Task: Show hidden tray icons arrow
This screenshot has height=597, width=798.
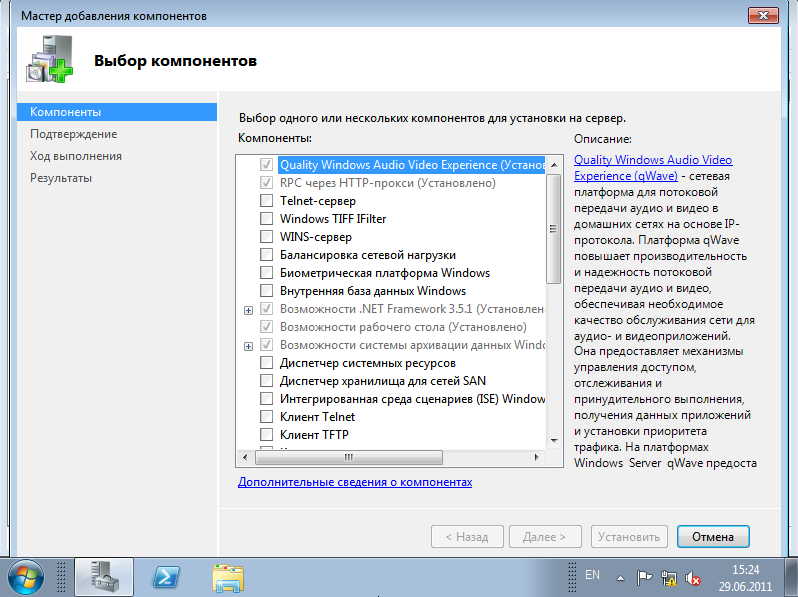Action: [x=620, y=578]
